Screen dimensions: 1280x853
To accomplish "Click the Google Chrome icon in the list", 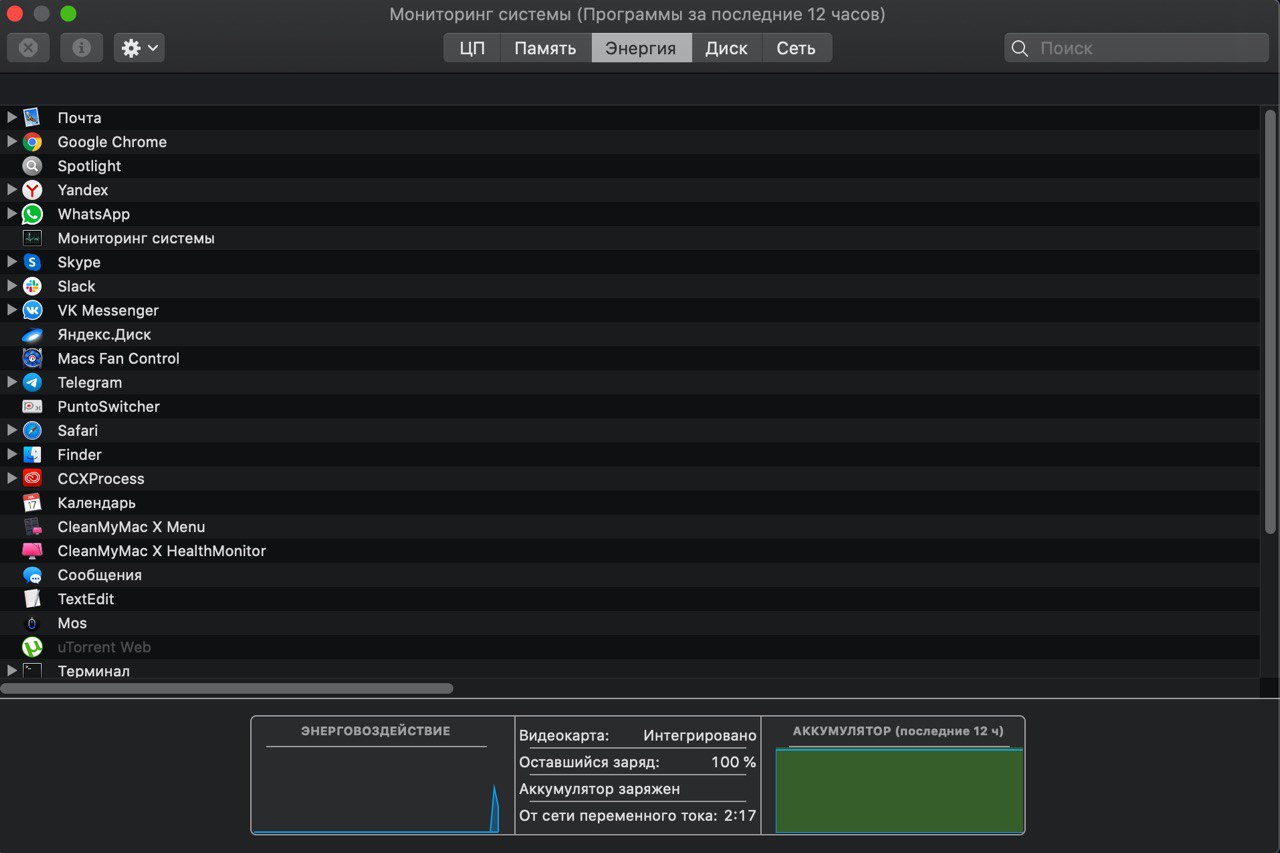I will (x=32, y=142).
